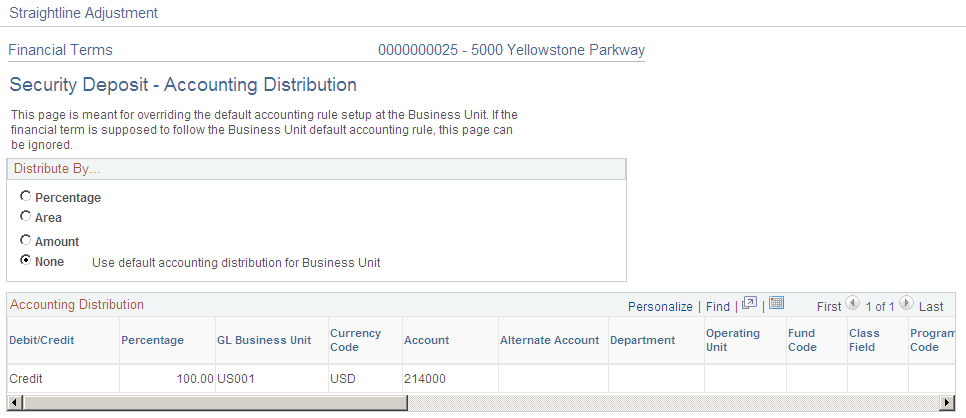This screenshot has width=966, height=418.
Task: Click Security Deposit - Accounting Distribution title
Action: click(183, 84)
